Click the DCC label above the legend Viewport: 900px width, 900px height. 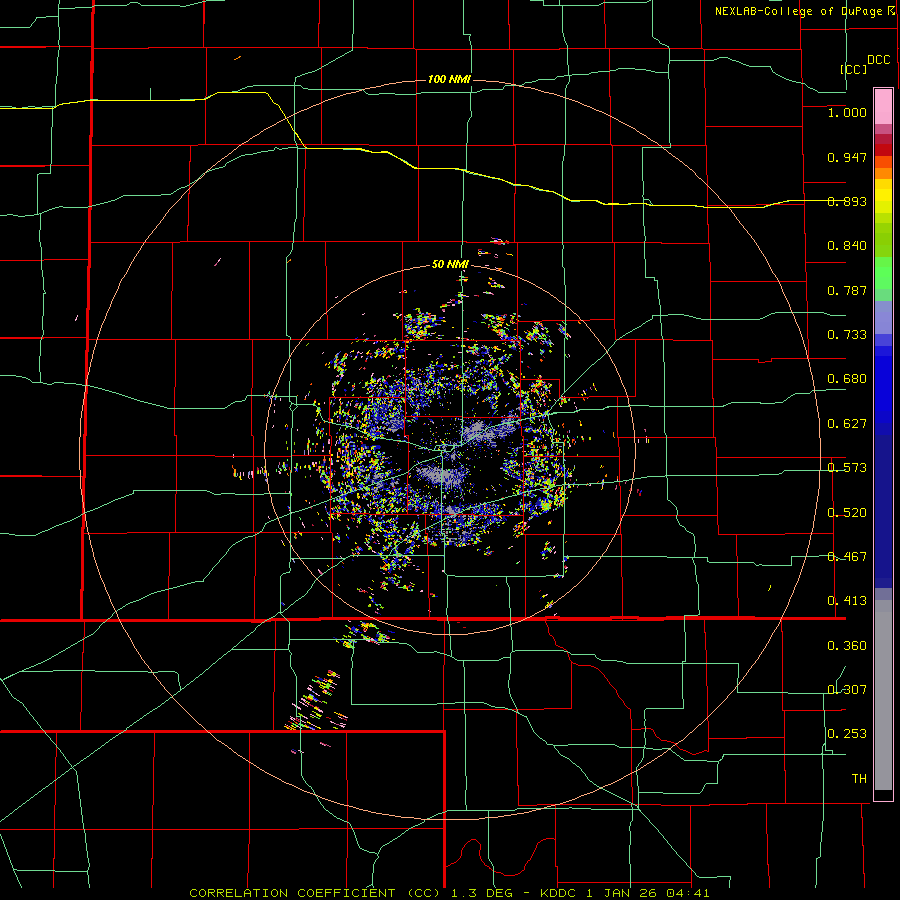(878, 60)
